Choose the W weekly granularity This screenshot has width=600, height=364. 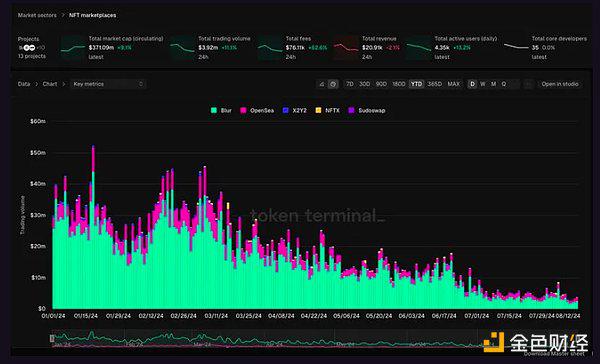[483, 84]
